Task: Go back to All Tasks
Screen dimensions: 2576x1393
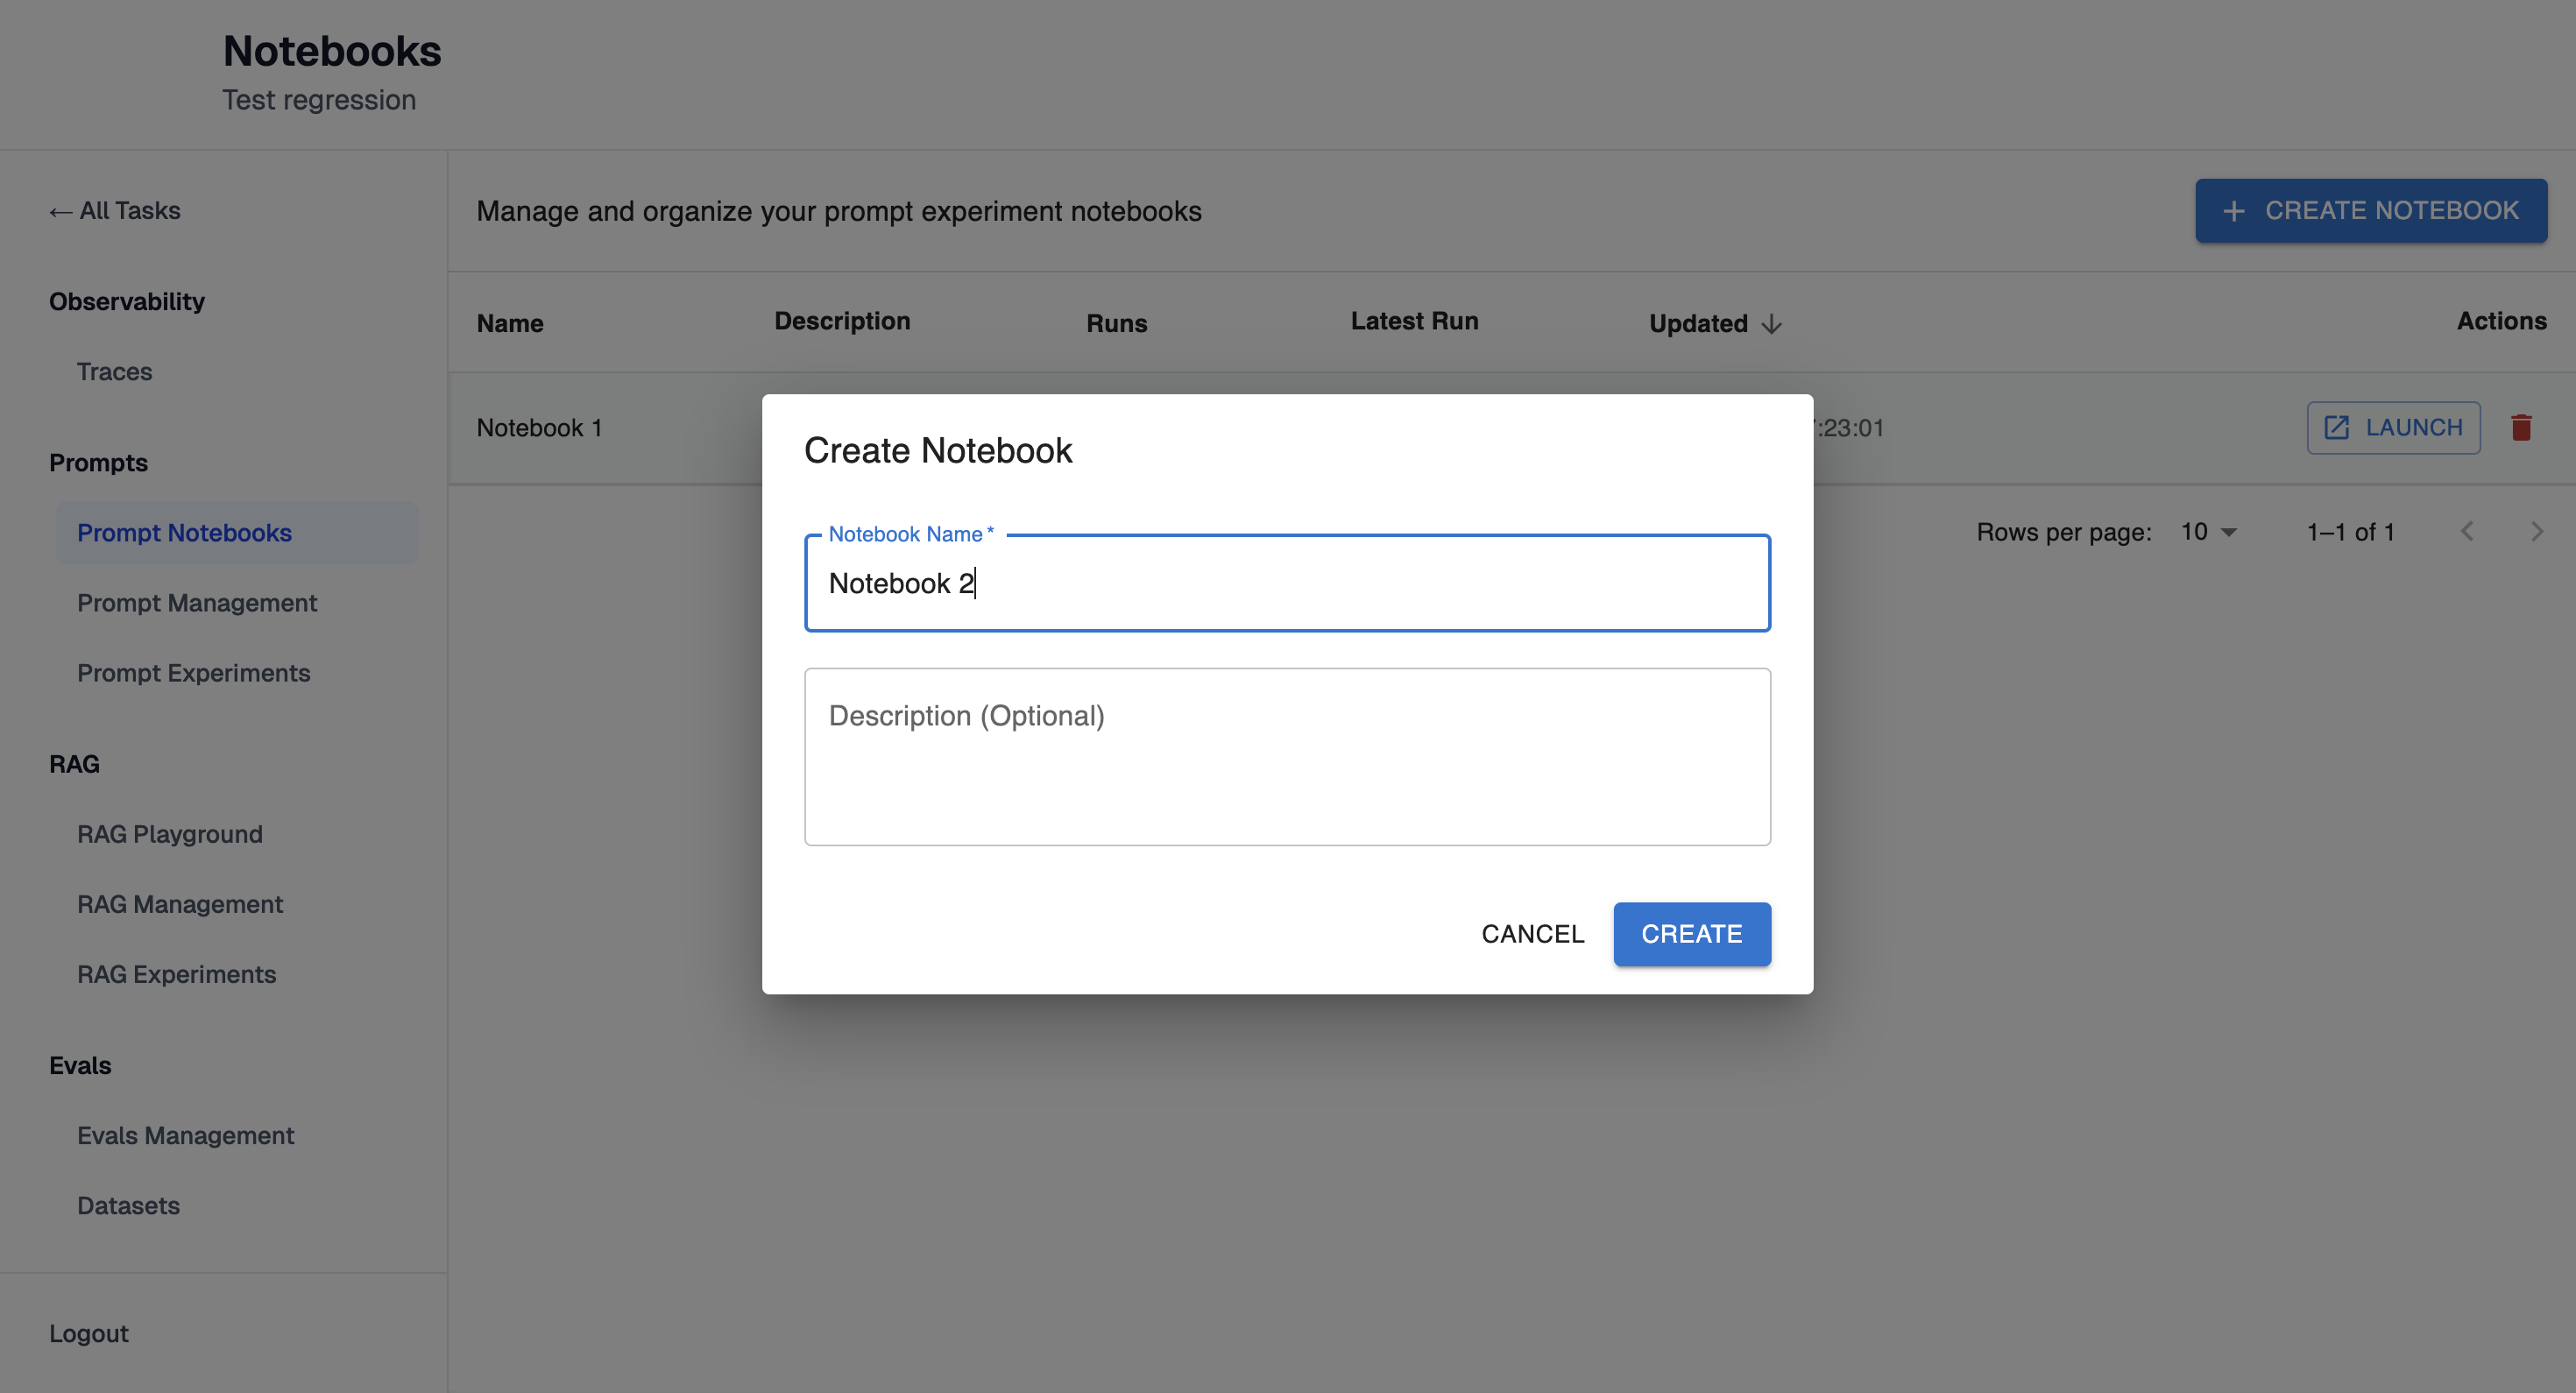Action: click(x=116, y=211)
